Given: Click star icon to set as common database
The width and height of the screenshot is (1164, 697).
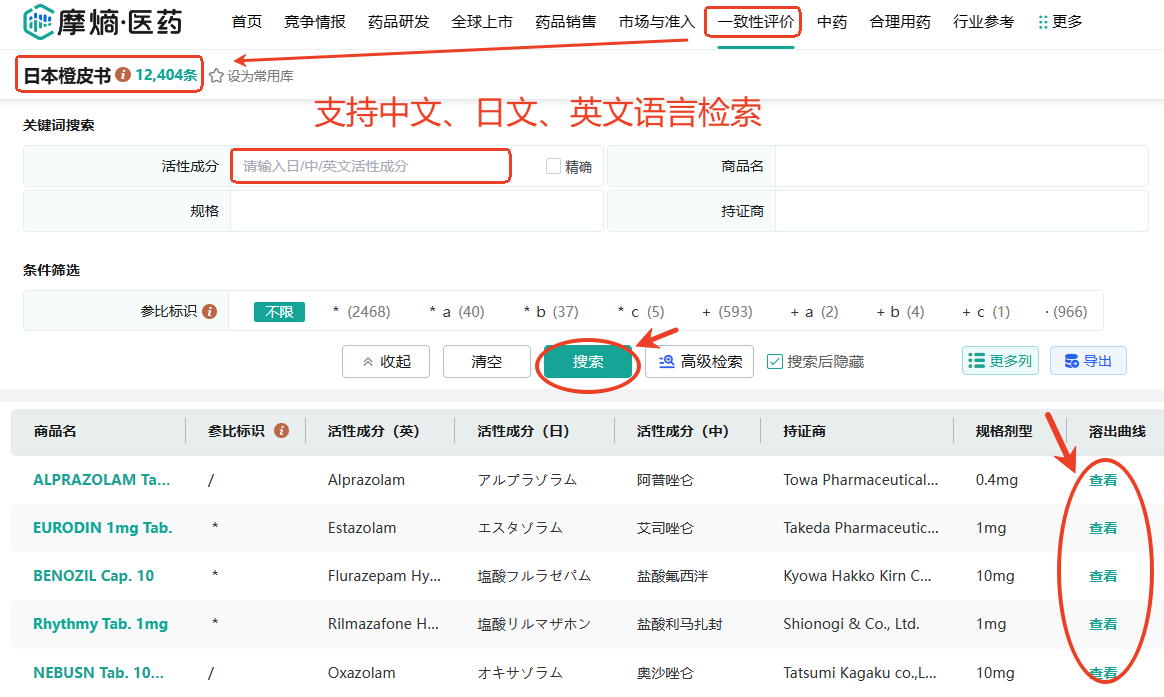Looking at the screenshot, I should click(x=216, y=76).
